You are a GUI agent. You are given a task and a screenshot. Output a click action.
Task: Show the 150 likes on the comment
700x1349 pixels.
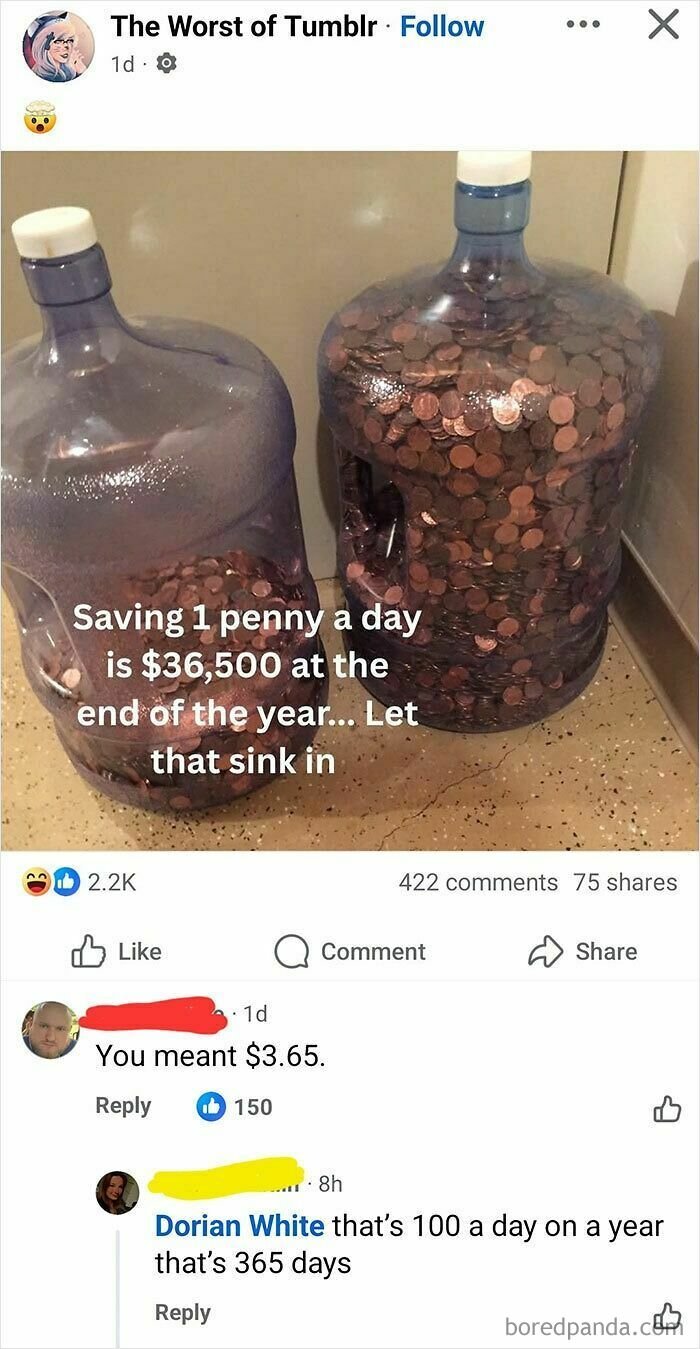pyautogui.click(x=235, y=1106)
